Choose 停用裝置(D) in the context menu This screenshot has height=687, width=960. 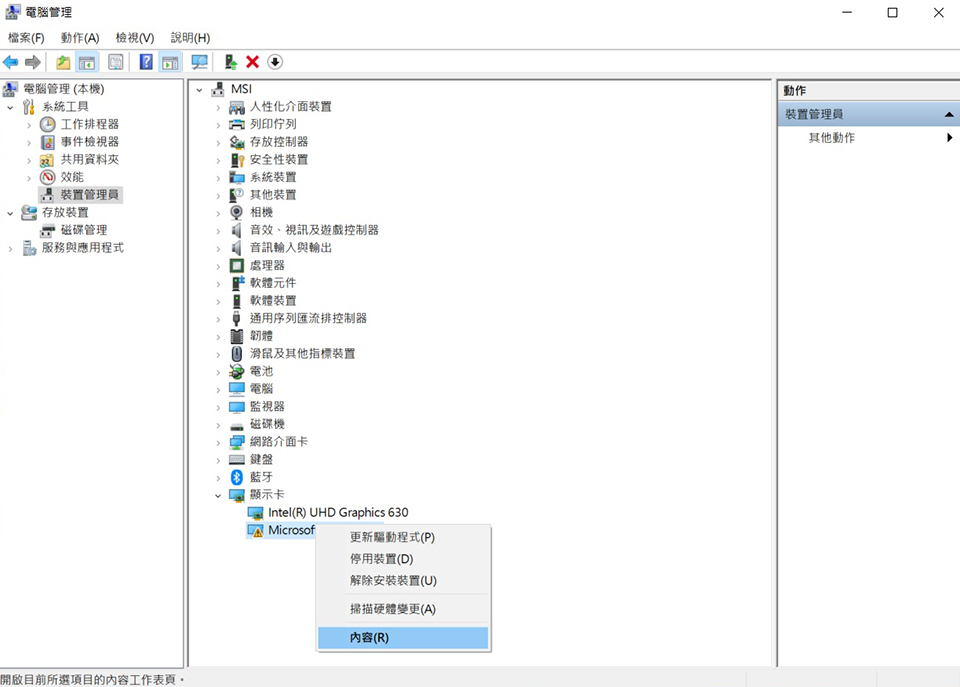point(381,559)
